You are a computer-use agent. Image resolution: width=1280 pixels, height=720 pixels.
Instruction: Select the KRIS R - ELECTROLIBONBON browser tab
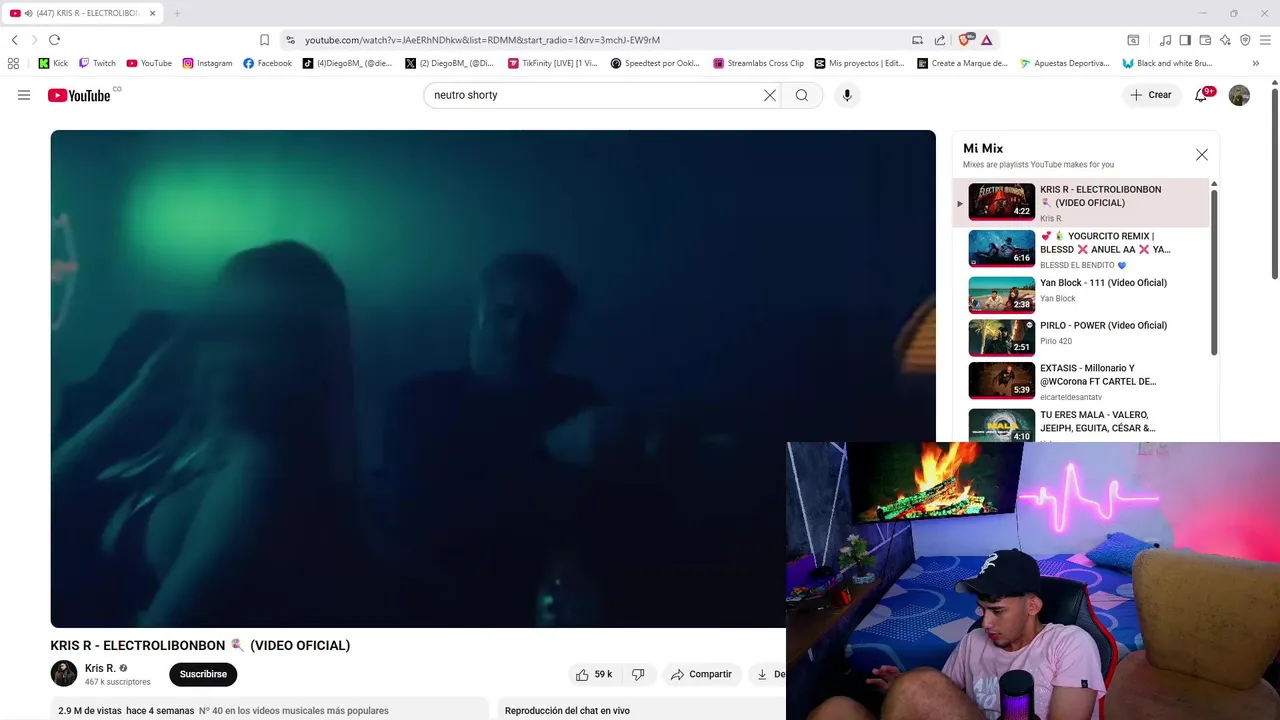pos(82,13)
